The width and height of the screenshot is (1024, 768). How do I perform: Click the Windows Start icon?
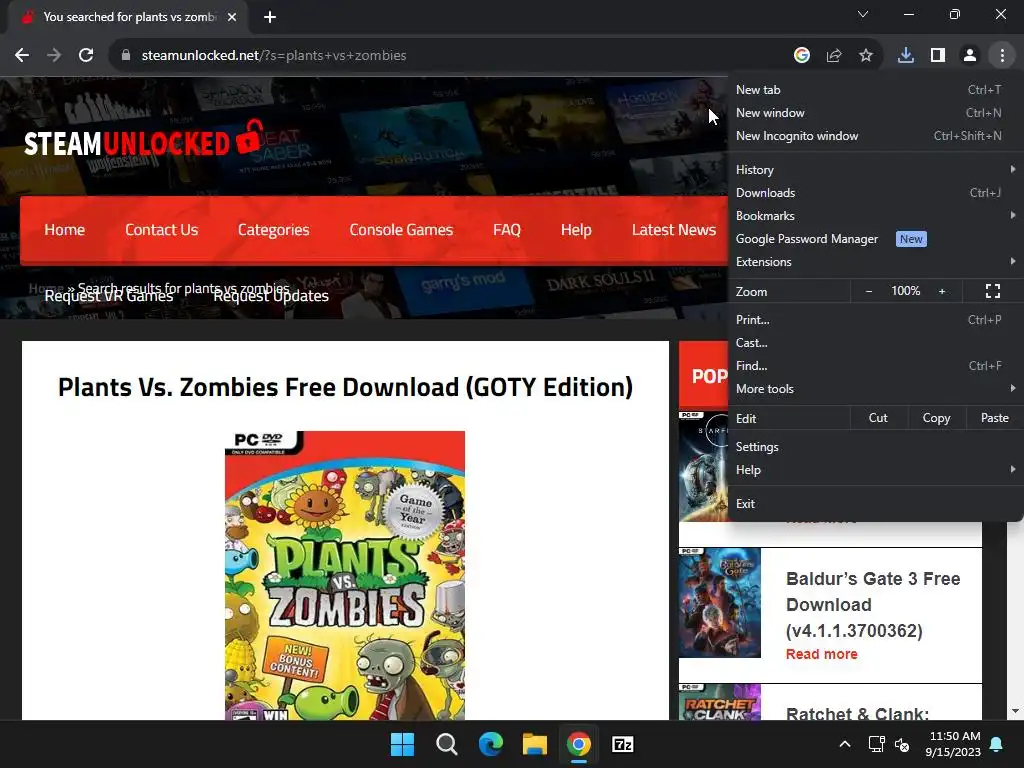(402, 744)
